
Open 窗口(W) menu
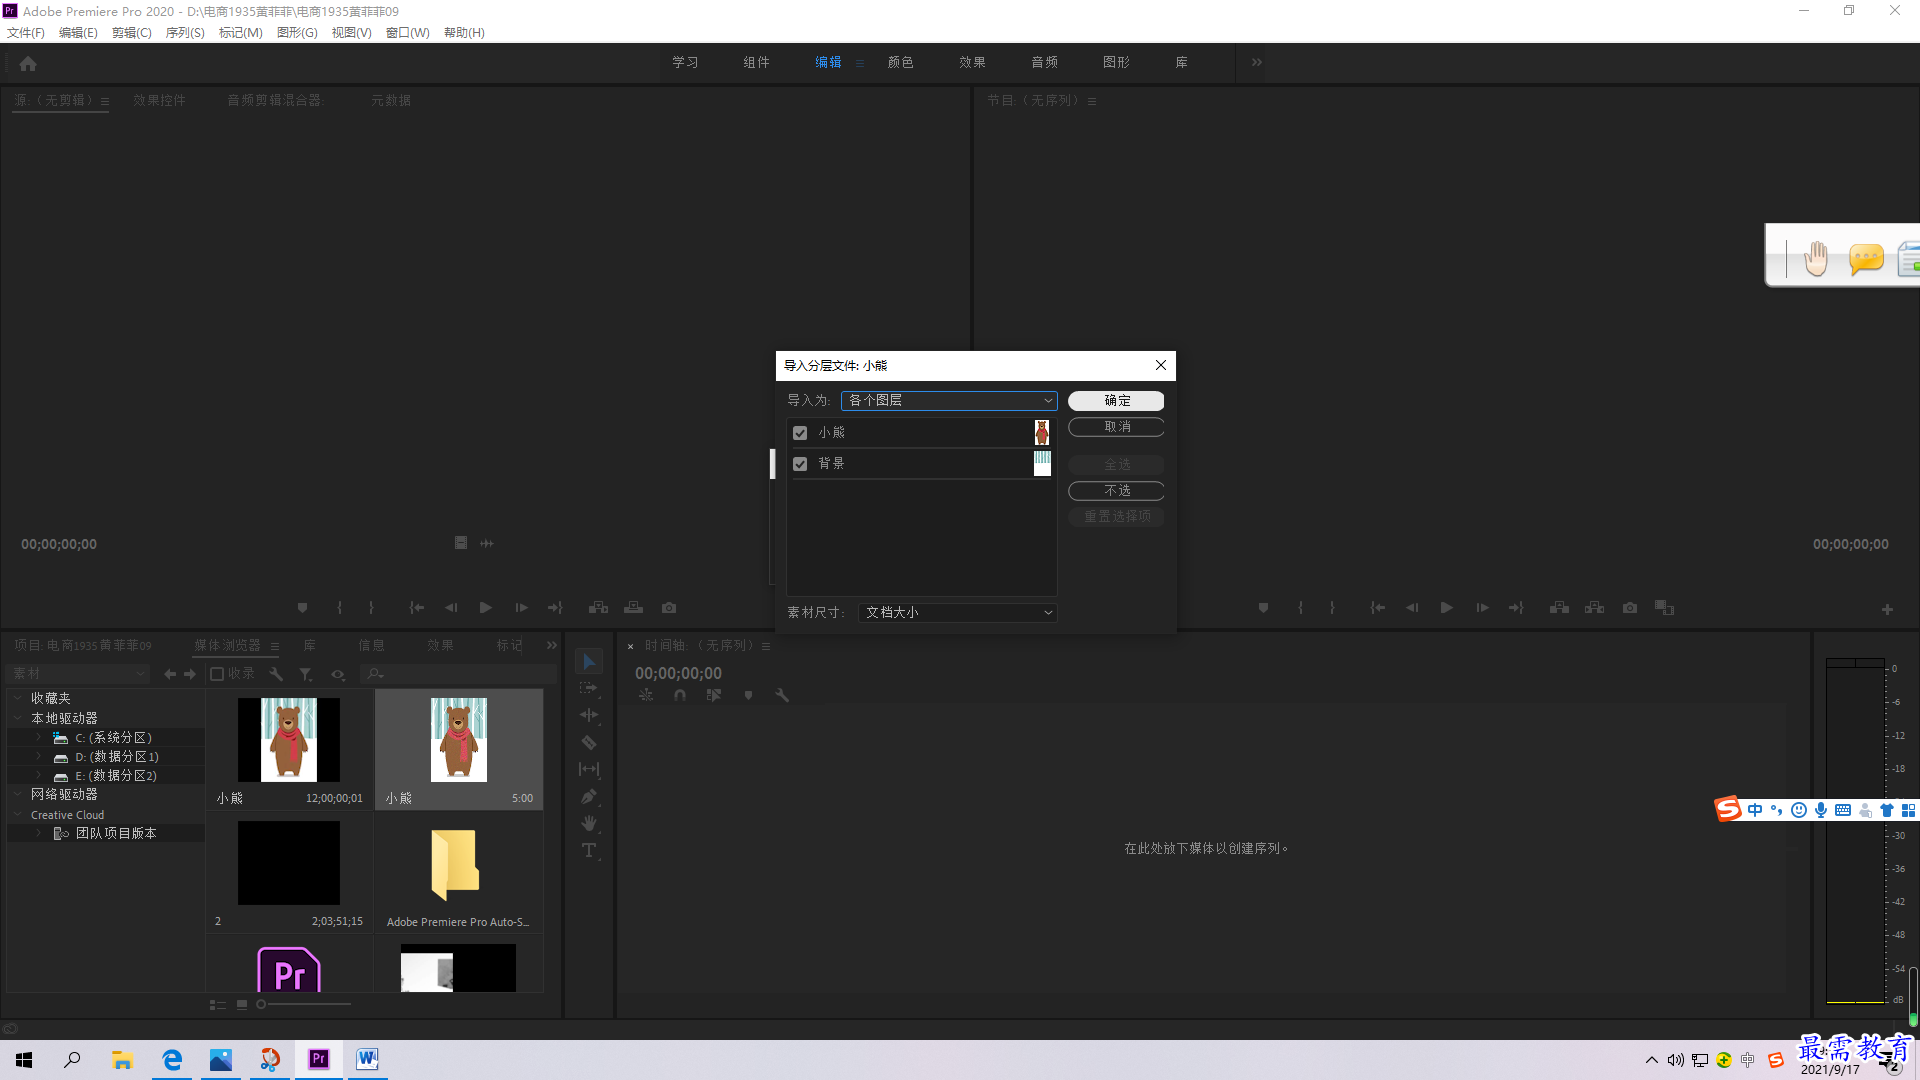click(408, 32)
